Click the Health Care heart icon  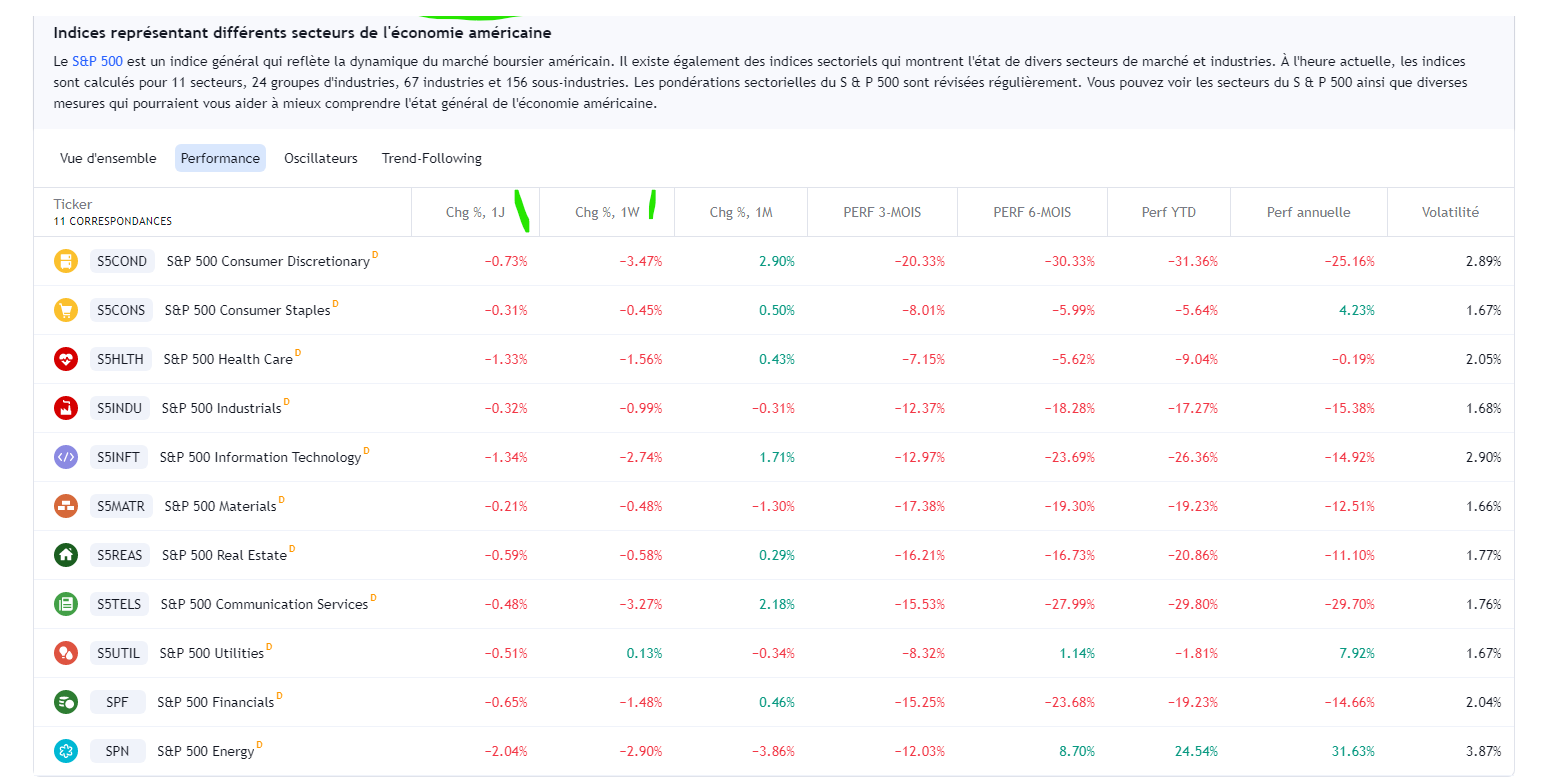(66, 360)
